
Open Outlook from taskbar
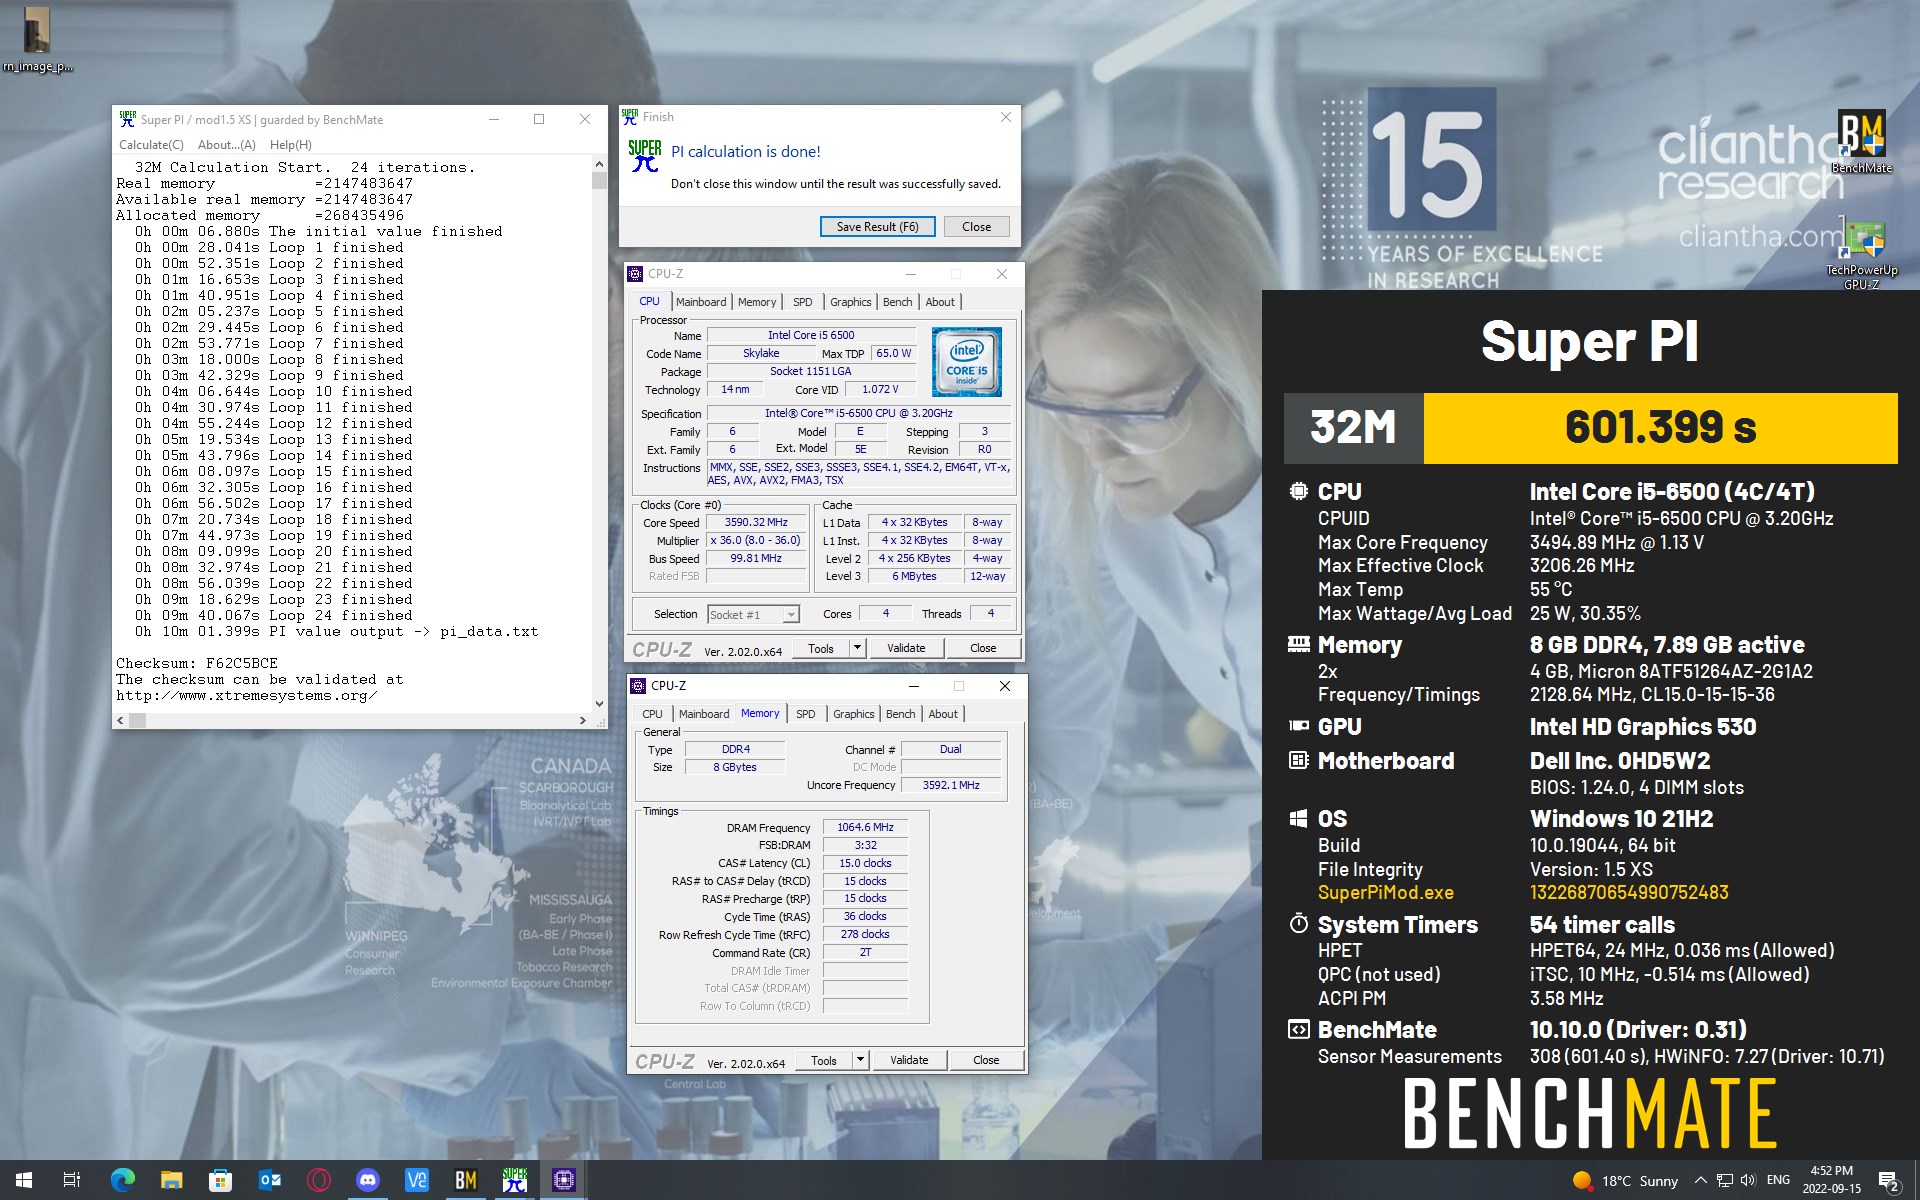click(x=269, y=1180)
